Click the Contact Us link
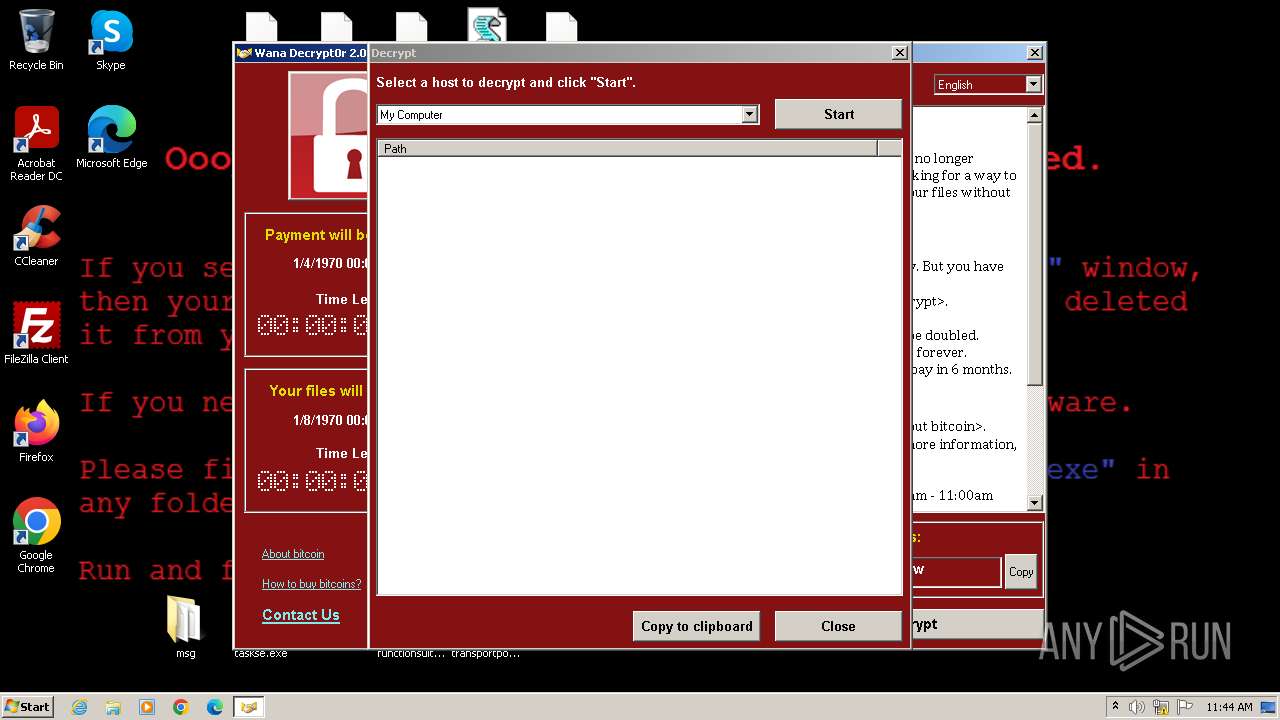 (301, 615)
